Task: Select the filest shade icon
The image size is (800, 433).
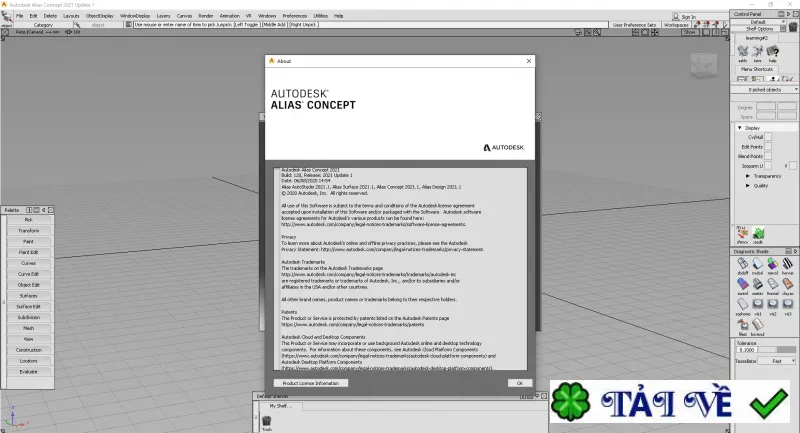Action: click(x=742, y=325)
